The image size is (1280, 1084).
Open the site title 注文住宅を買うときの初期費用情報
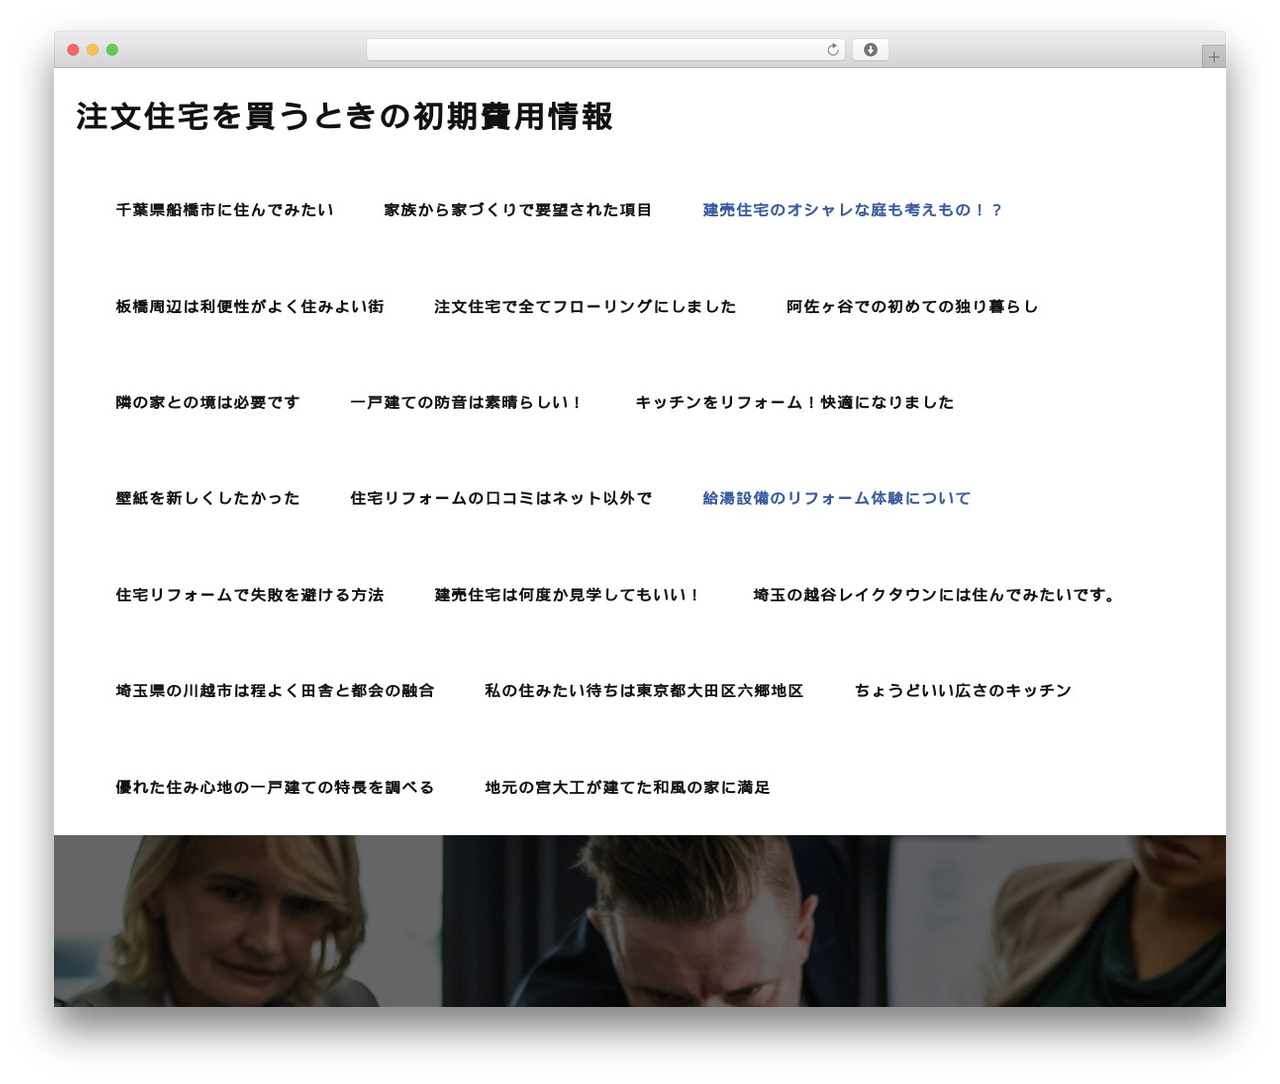(344, 116)
